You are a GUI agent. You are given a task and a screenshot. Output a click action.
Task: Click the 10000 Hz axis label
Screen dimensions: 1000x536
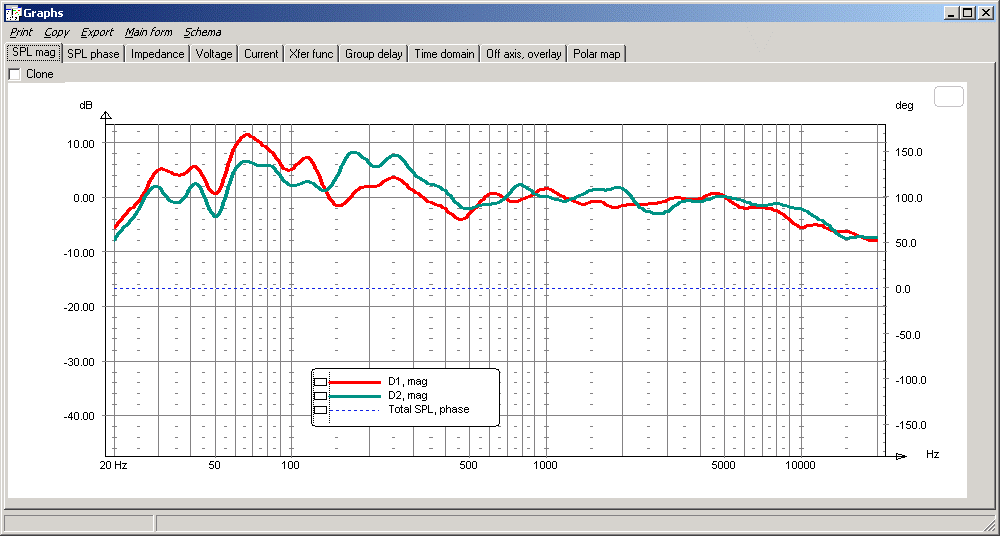800,465
